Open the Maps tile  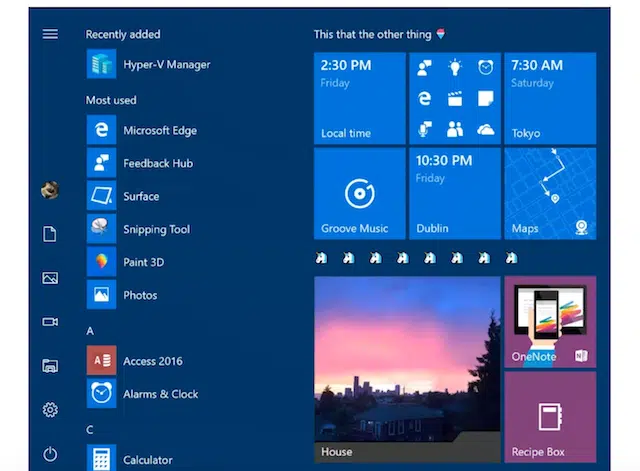pyautogui.click(x=550, y=194)
